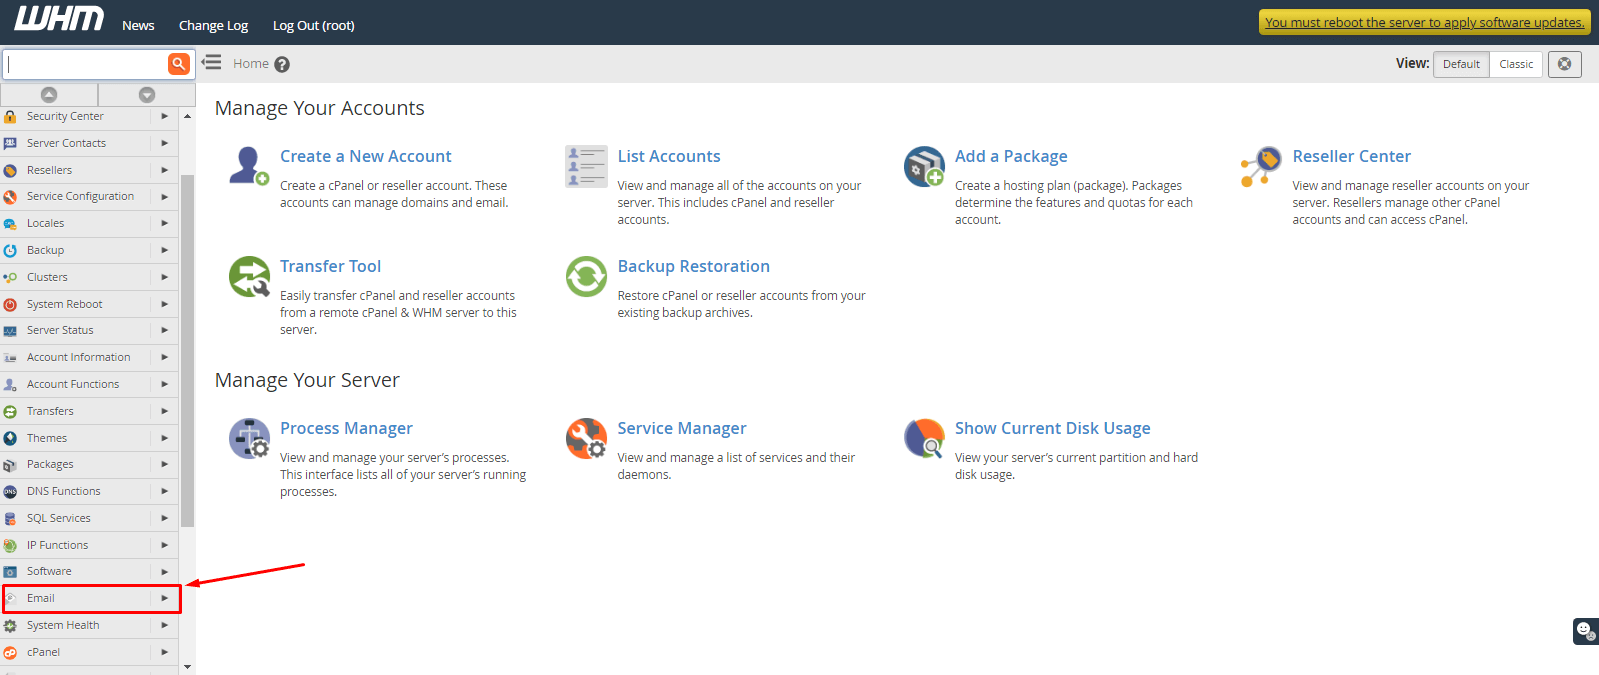The image size is (1599, 675).
Task: Click the Process Manager icon
Action: coord(249,438)
